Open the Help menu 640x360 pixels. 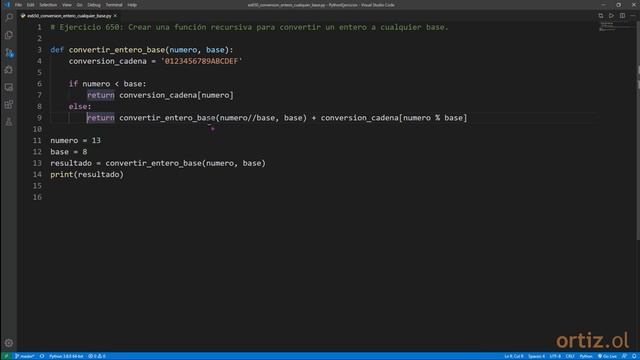pos(132,5)
